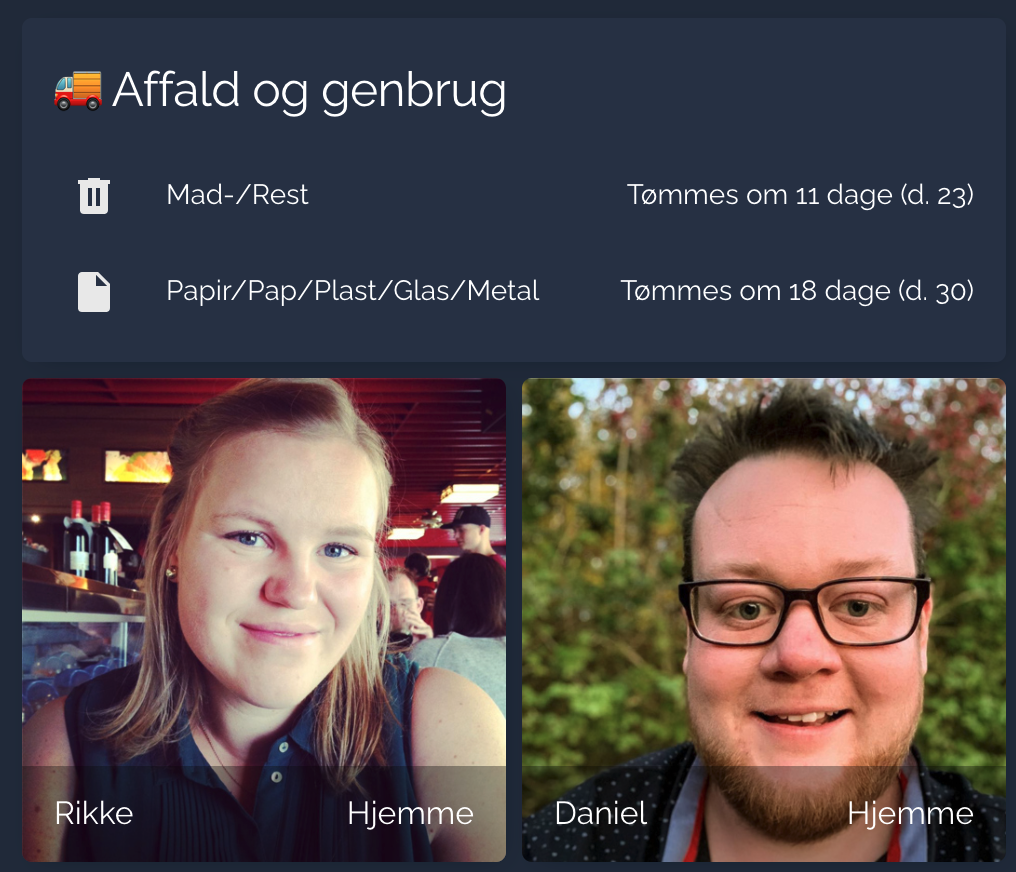Click the bottom caption bar on Daniel's card

pyautogui.click(x=764, y=814)
